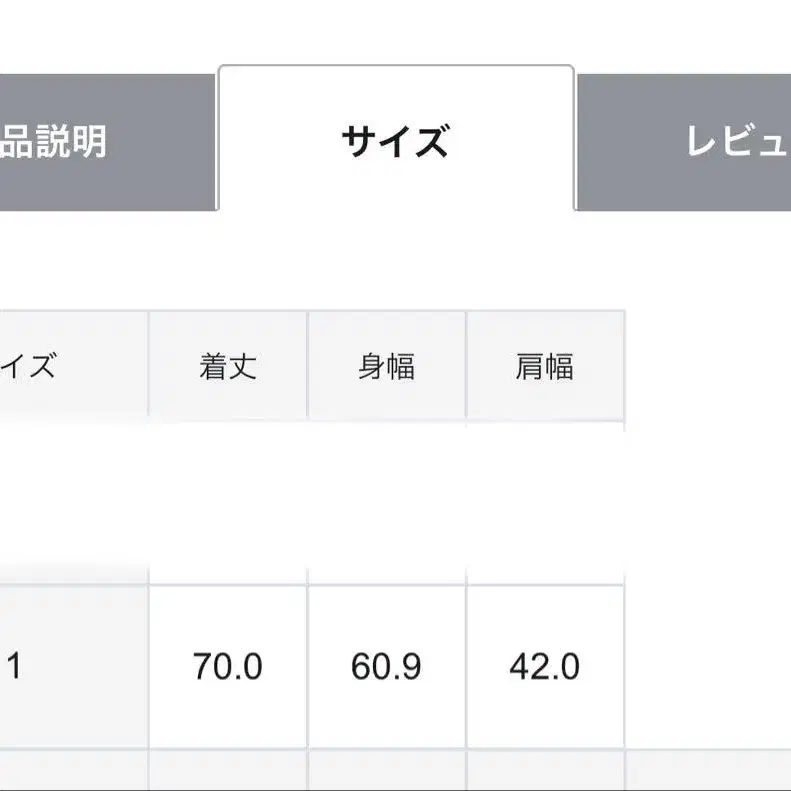Screen dimensions: 791x791
Task: Click the 42.0 shoulder width cell
Action: (545, 666)
